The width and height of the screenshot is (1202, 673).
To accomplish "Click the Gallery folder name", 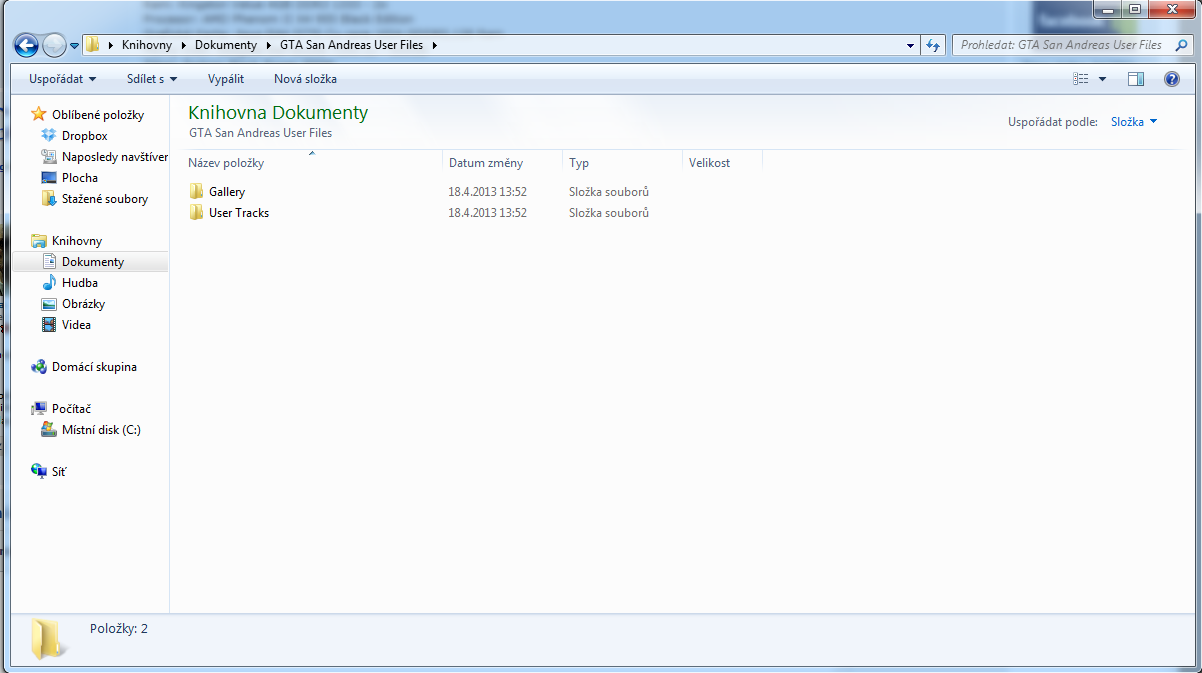I will pyautogui.click(x=227, y=191).
